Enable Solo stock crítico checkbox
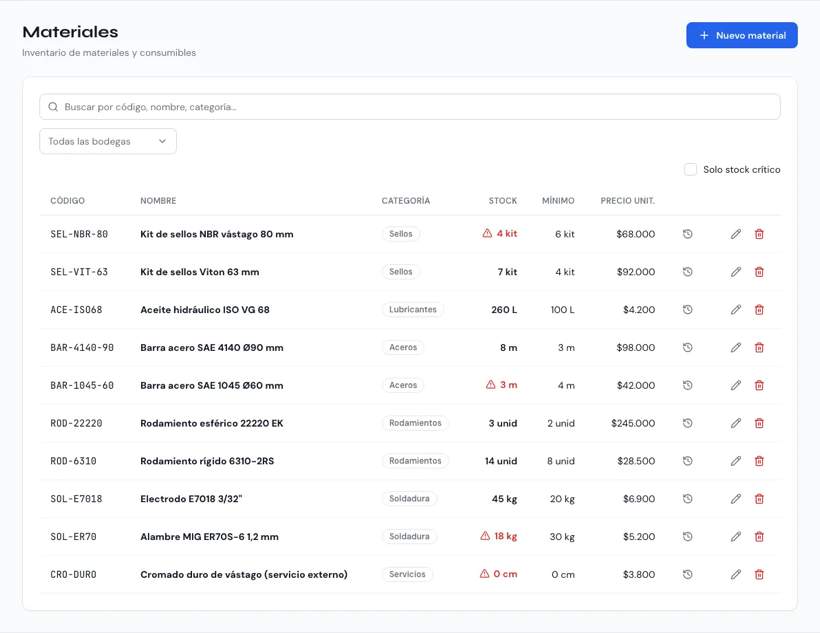The image size is (820, 633). 690,169
